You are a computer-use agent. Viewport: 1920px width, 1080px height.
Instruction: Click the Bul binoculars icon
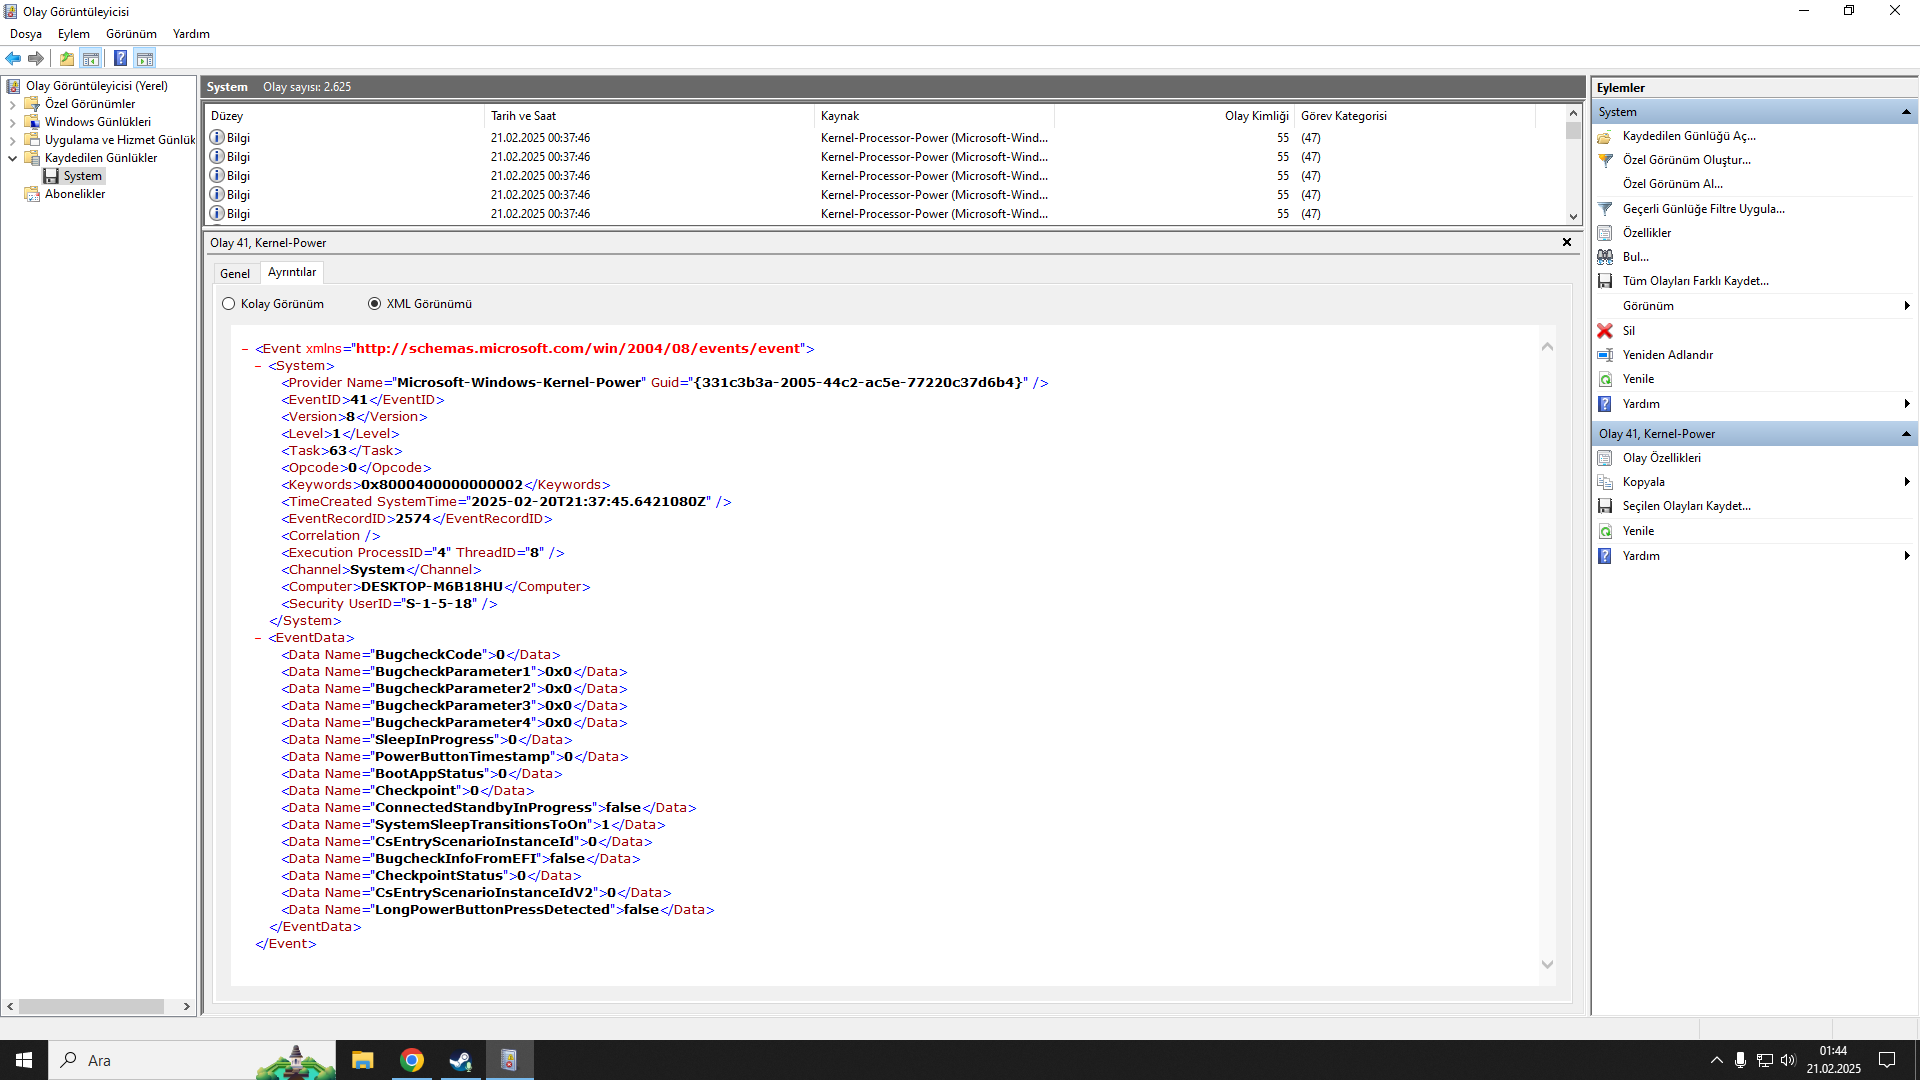pos(1605,257)
